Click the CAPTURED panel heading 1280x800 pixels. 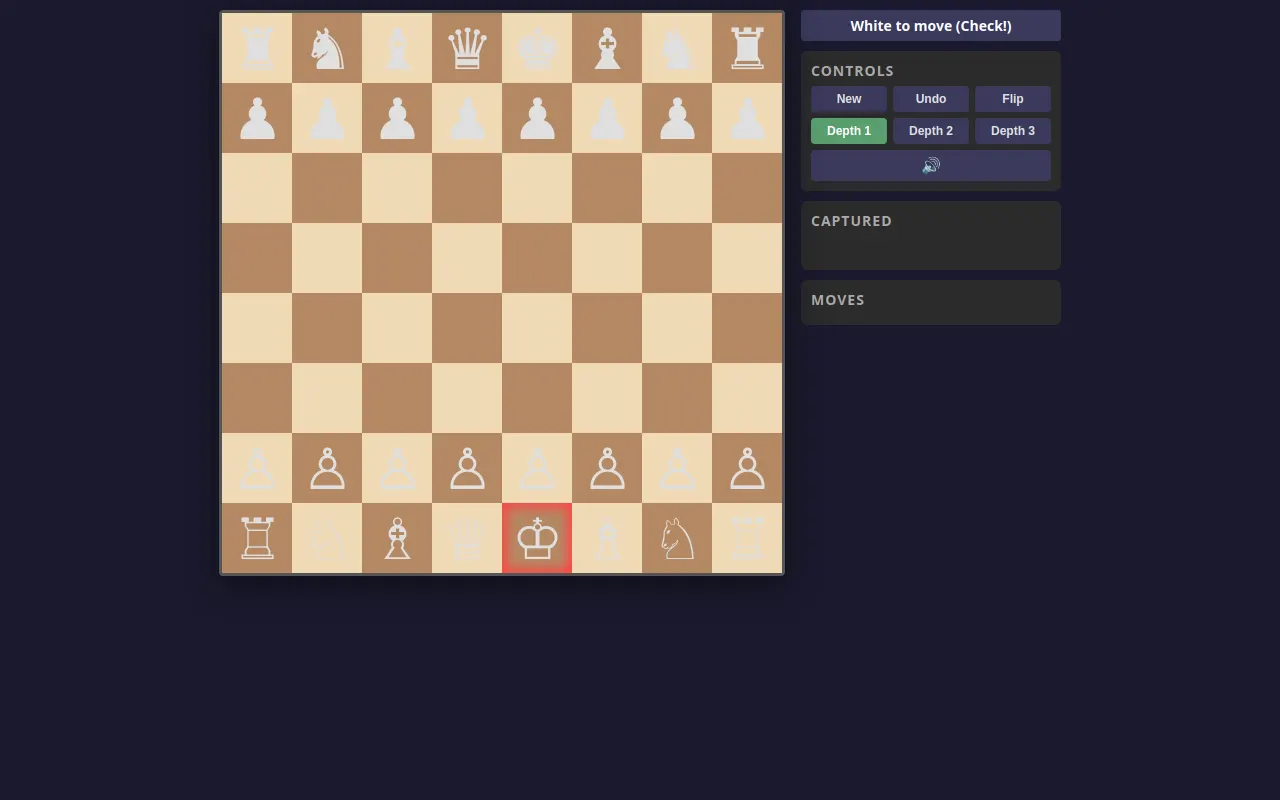click(852, 221)
